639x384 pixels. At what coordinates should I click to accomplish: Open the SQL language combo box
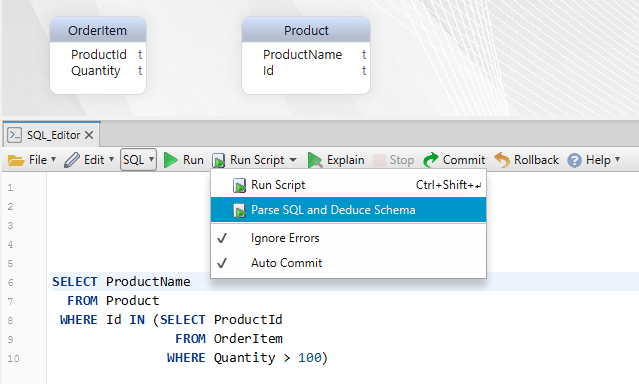coord(138,159)
